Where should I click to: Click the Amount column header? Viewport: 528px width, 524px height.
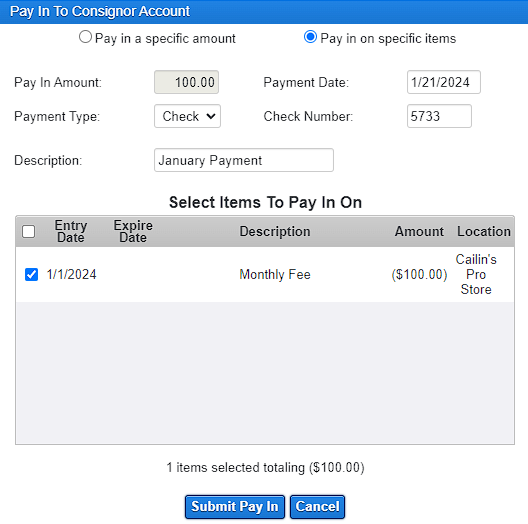click(419, 231)
